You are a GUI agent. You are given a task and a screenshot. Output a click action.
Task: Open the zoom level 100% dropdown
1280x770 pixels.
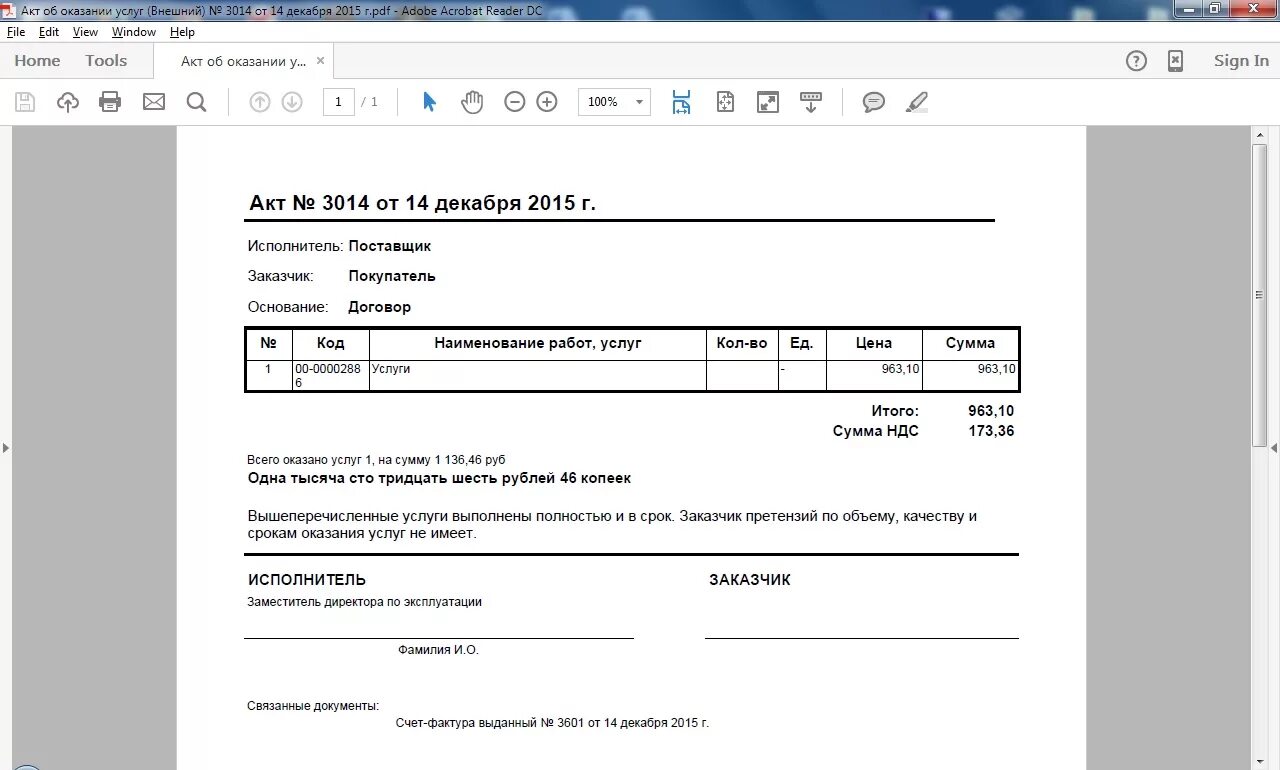[614, 102]
